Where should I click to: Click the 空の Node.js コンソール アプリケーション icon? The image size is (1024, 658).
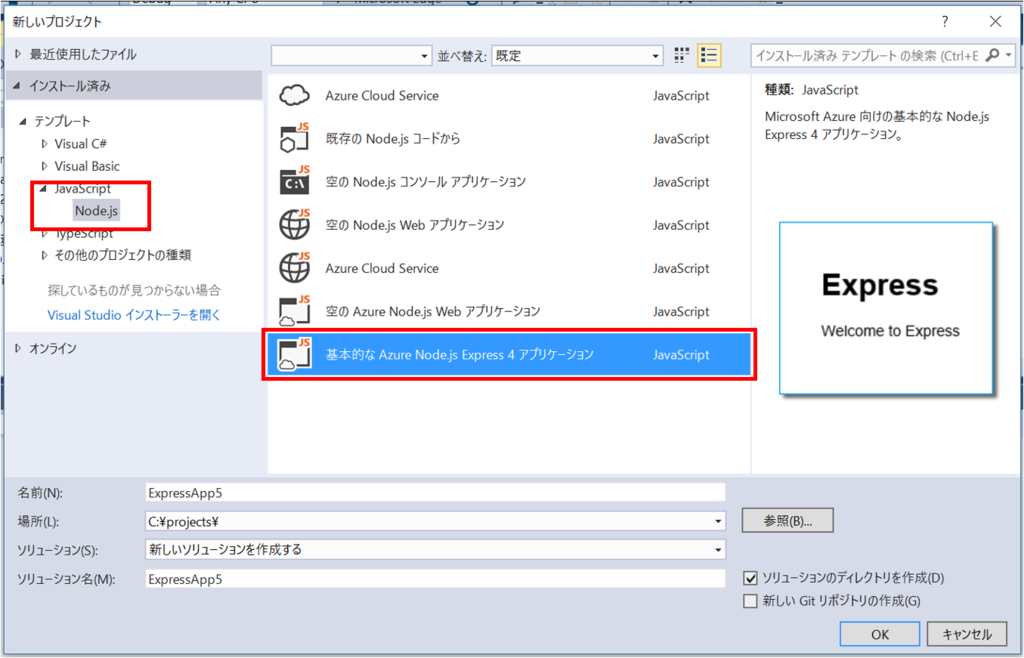pyautogui.click(x=295, y=181)
